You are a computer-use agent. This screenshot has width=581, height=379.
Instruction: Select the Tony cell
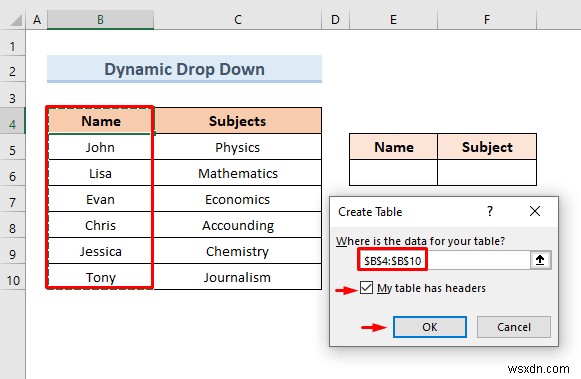tap(100, 277)
